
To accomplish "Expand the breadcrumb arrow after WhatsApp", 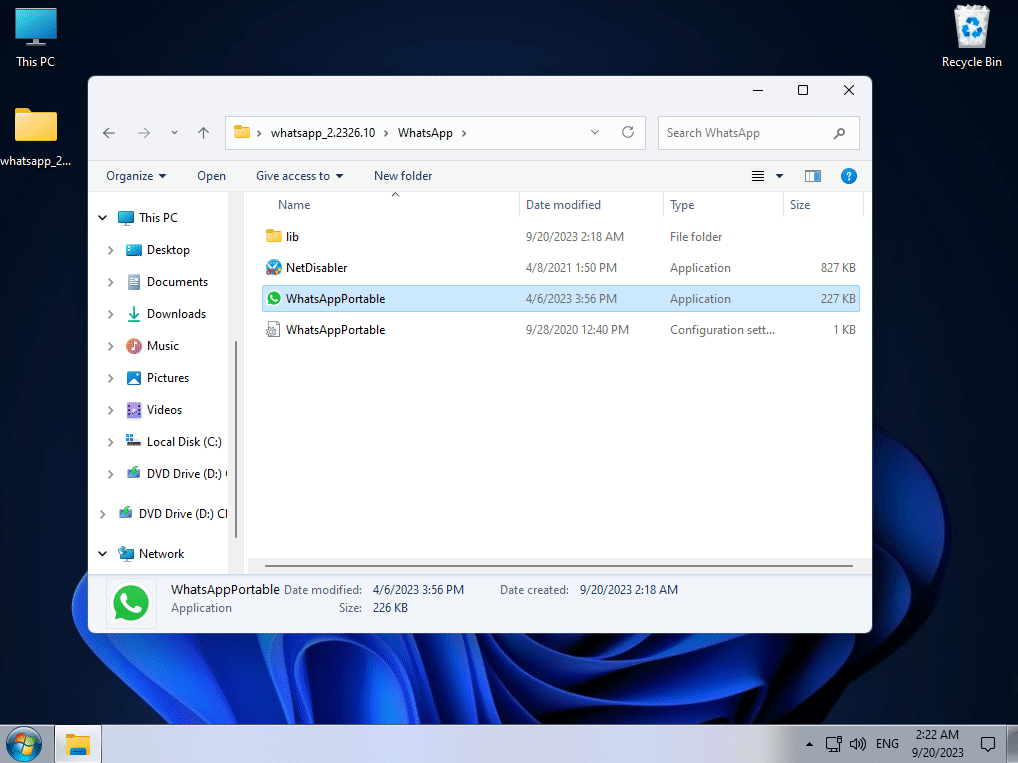I will pyautogui.click(x=464, y=133).
